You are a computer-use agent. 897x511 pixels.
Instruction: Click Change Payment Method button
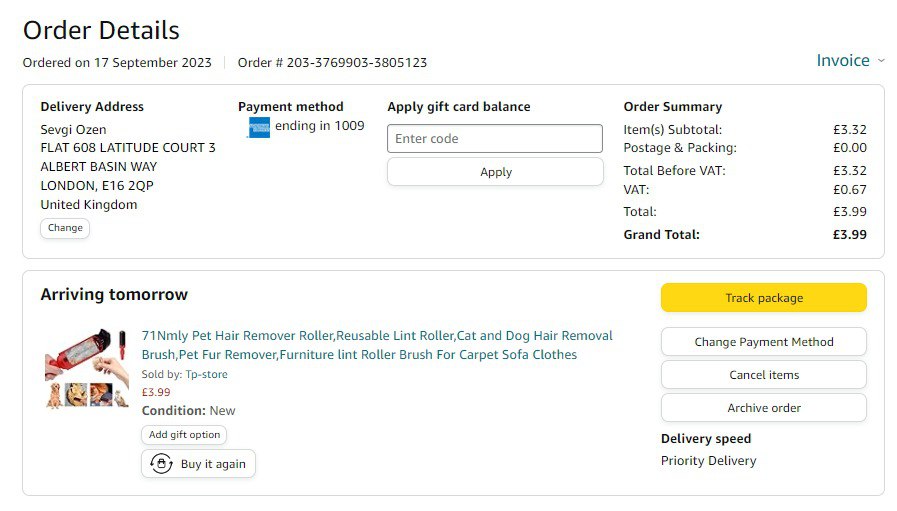click(763, 342)
